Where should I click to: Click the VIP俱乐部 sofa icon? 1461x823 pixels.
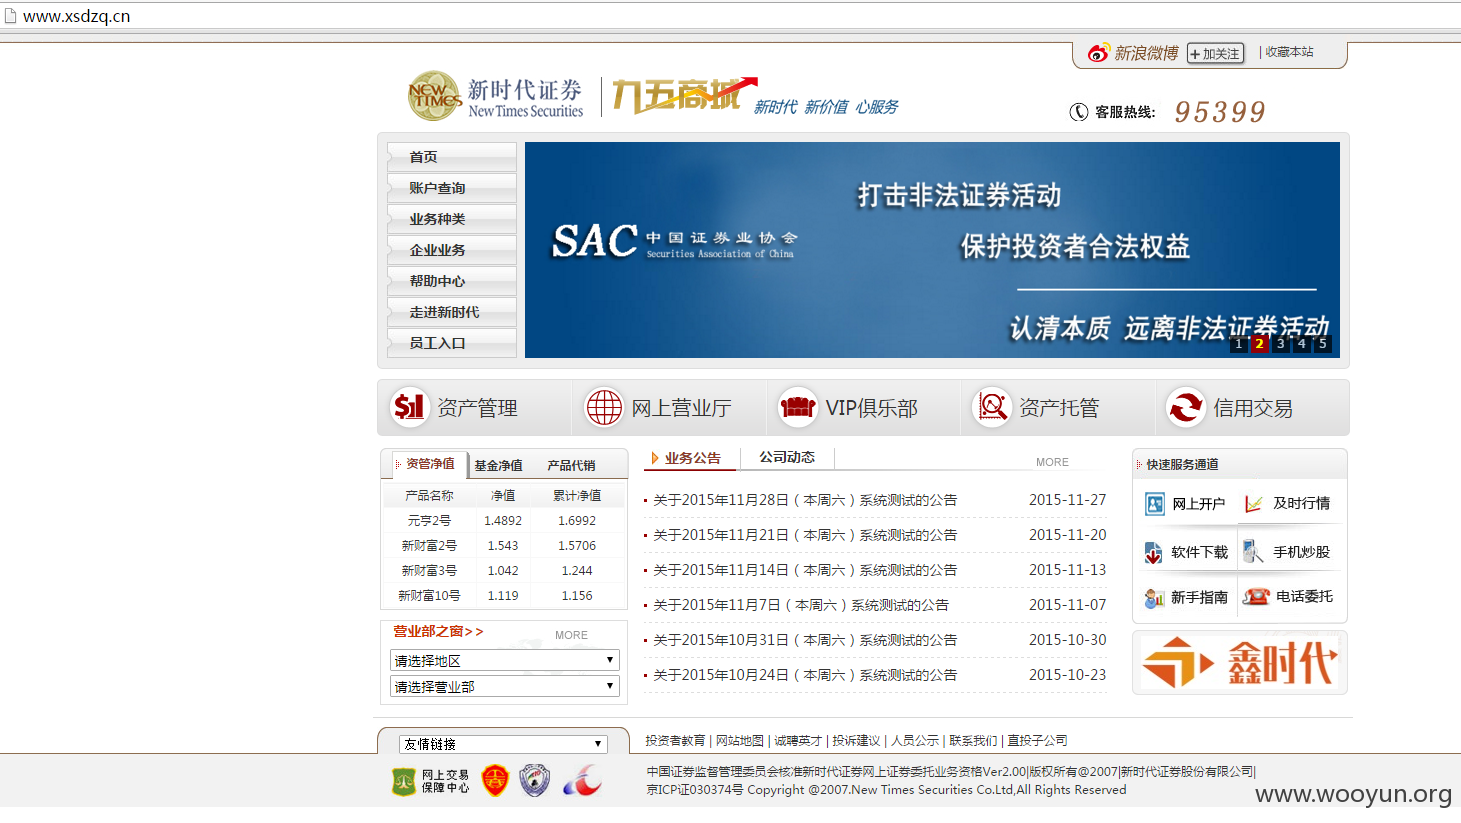point(798,407)
